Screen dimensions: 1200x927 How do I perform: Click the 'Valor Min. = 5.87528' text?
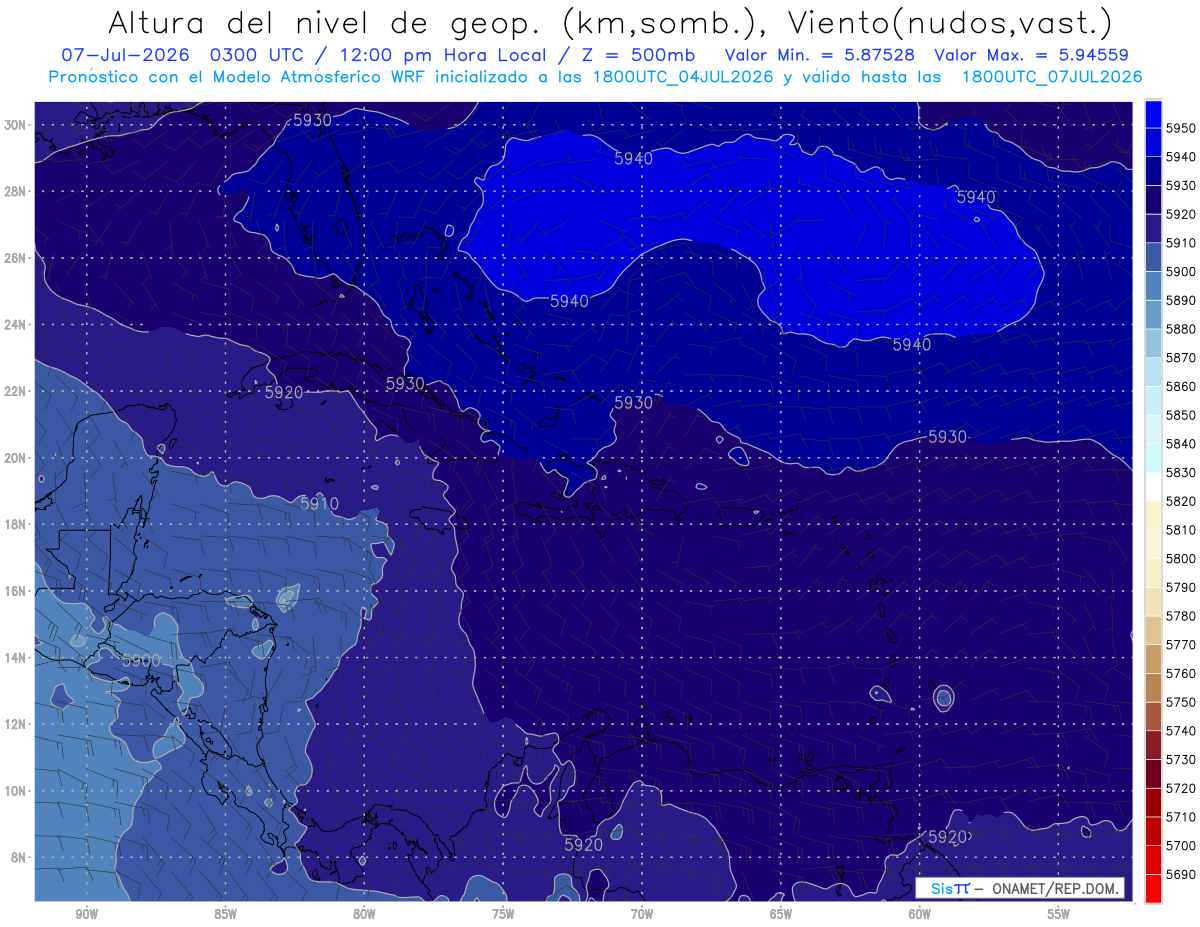[x=819, y=55]
